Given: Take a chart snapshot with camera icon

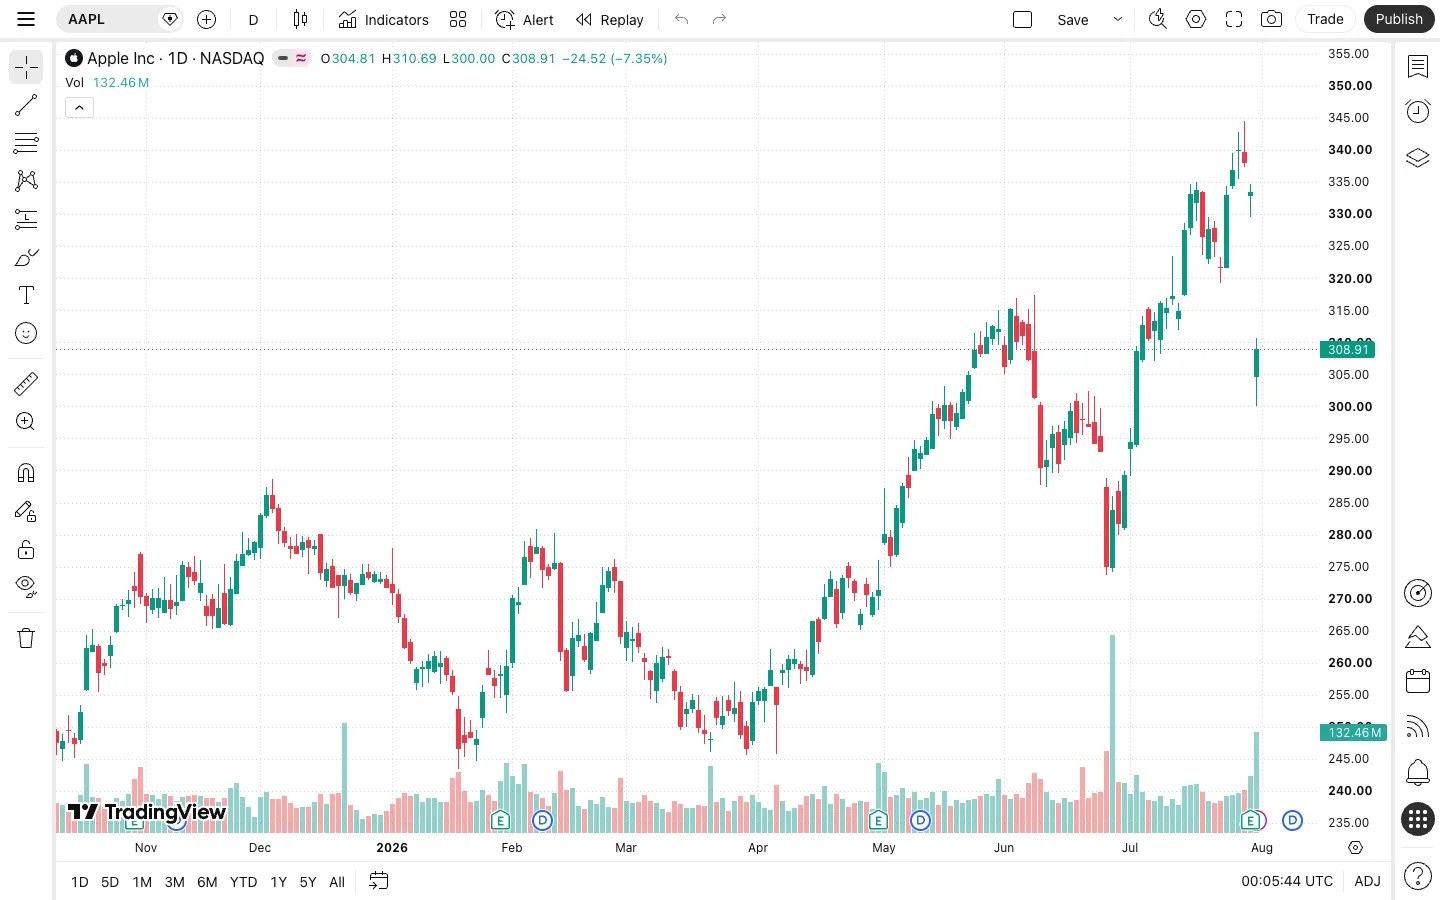Looking at the screenshot, I should [x=1272, y=19].
